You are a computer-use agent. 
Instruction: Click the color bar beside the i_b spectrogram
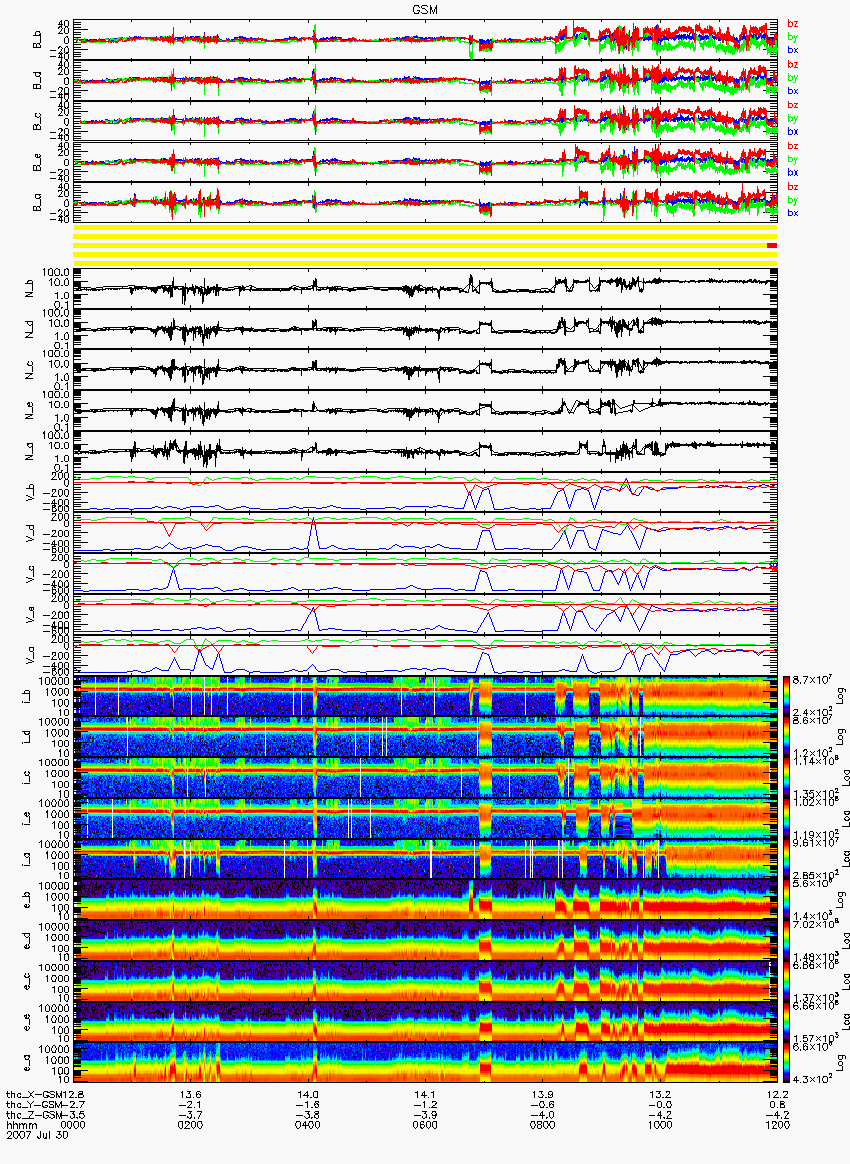(x=785, y=696)
